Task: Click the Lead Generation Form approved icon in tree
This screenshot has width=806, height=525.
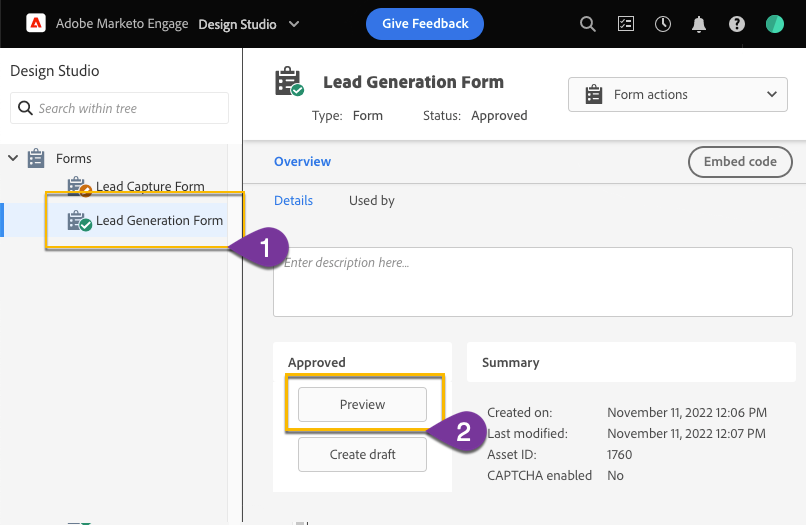Action: click(x=79, y=221)
